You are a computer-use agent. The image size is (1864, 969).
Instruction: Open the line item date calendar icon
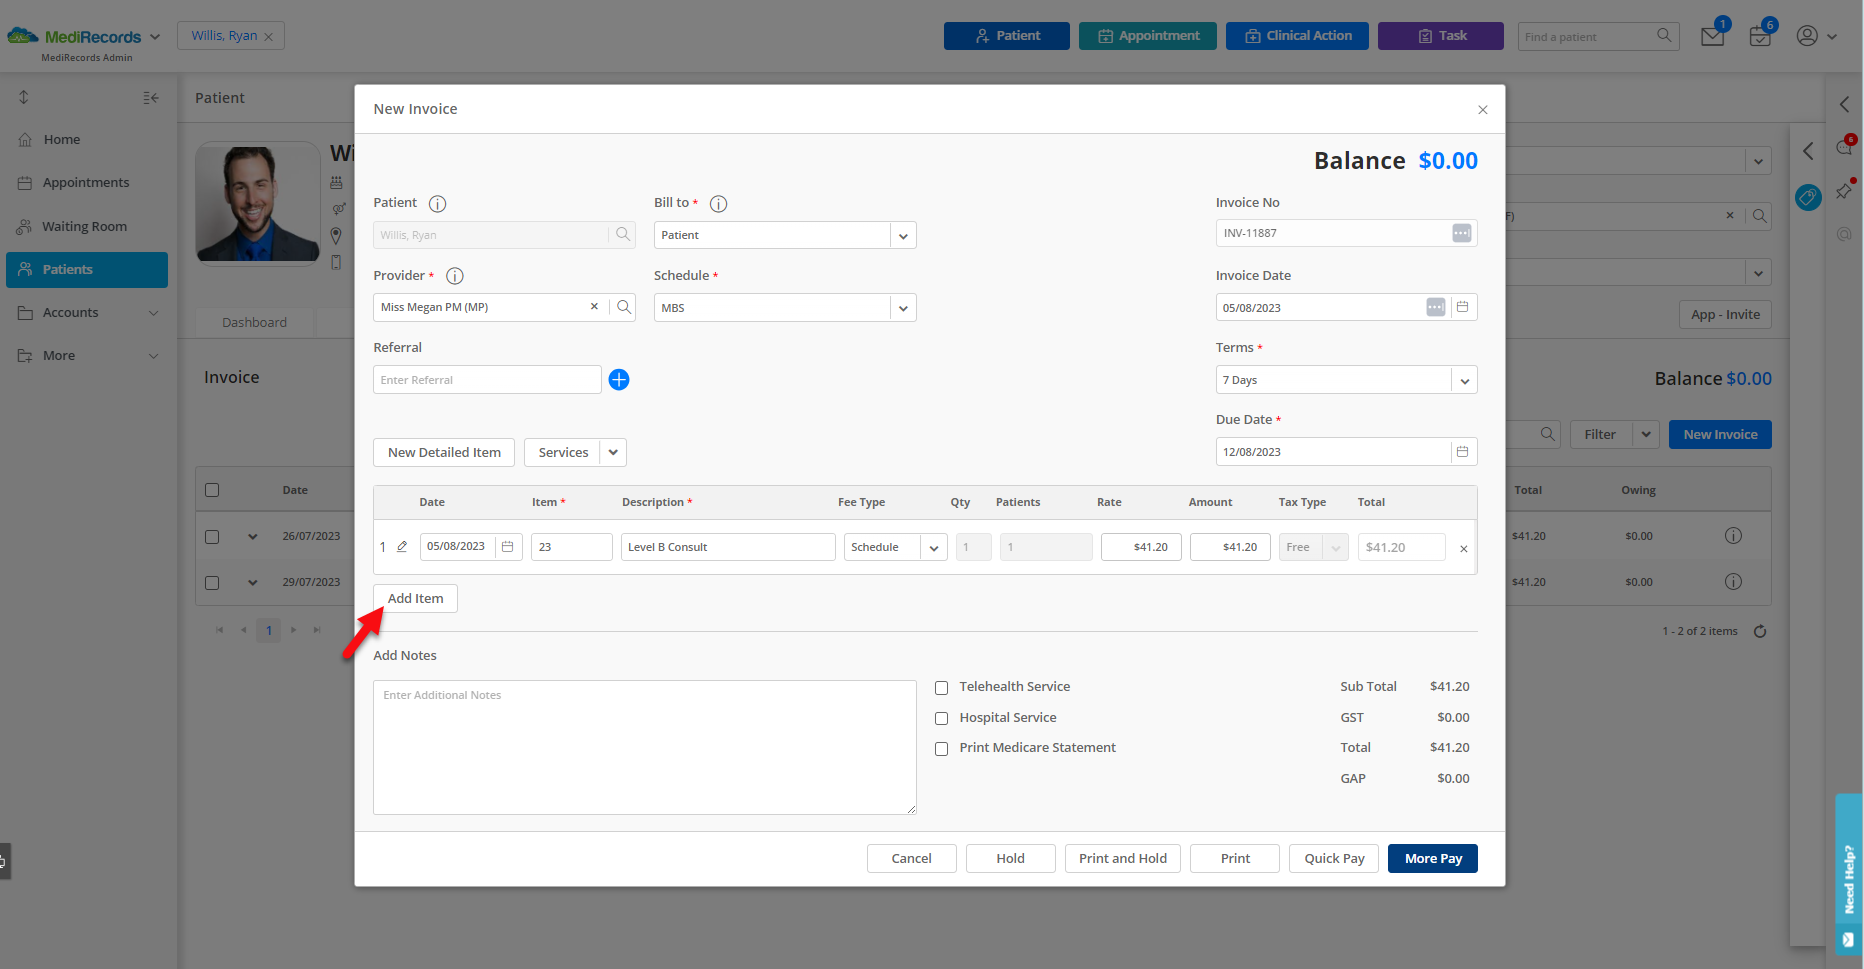507,547
